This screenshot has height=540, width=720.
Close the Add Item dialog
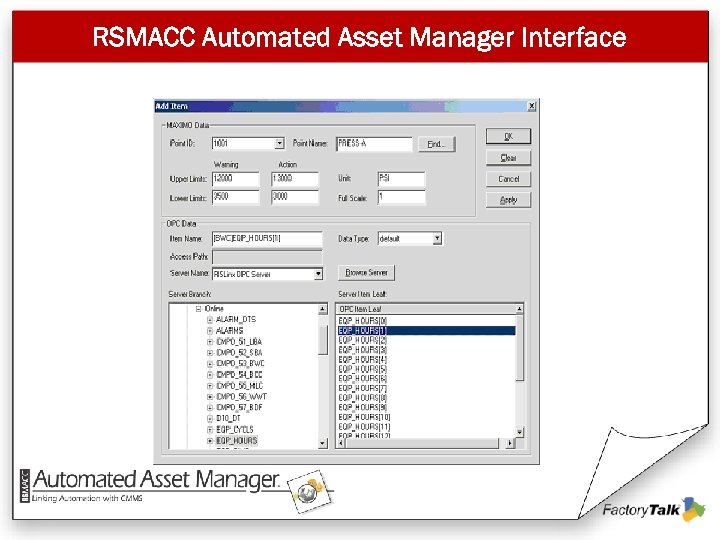[531, 106]
